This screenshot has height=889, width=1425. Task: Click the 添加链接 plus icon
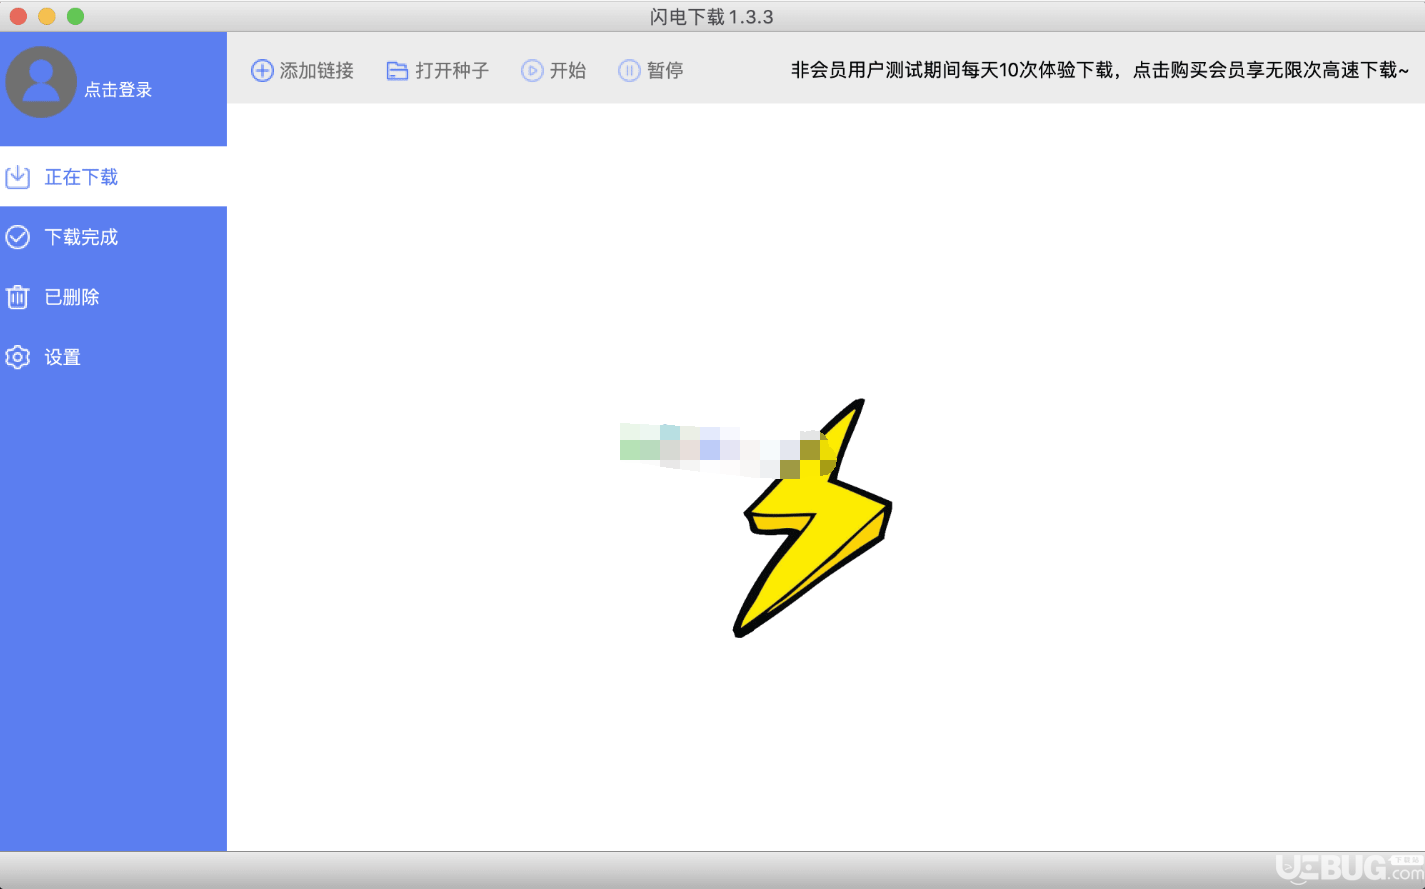[x=262, y=70]
